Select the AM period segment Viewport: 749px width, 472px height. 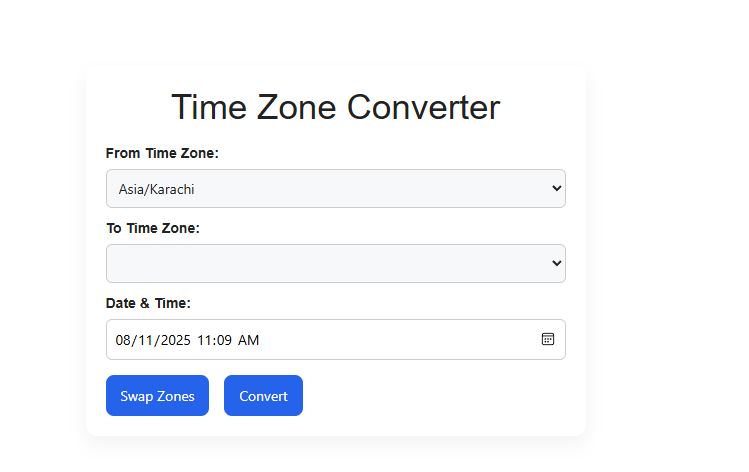(248, 340)
